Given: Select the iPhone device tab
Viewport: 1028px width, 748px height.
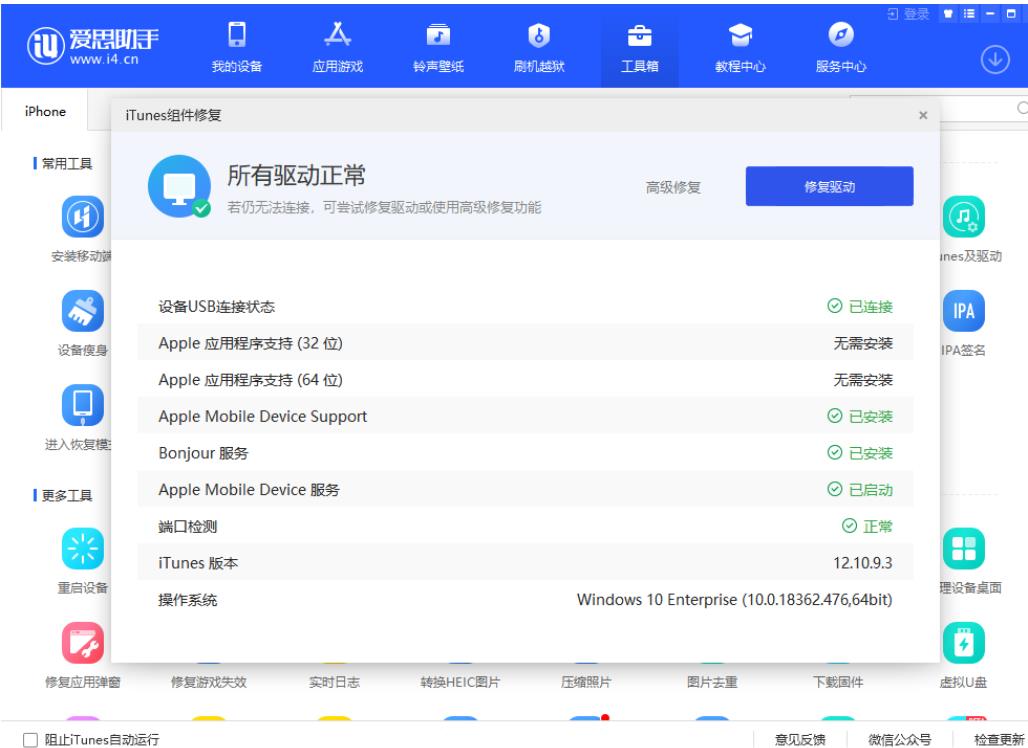Looking at the screenshot, I should 45,112.
